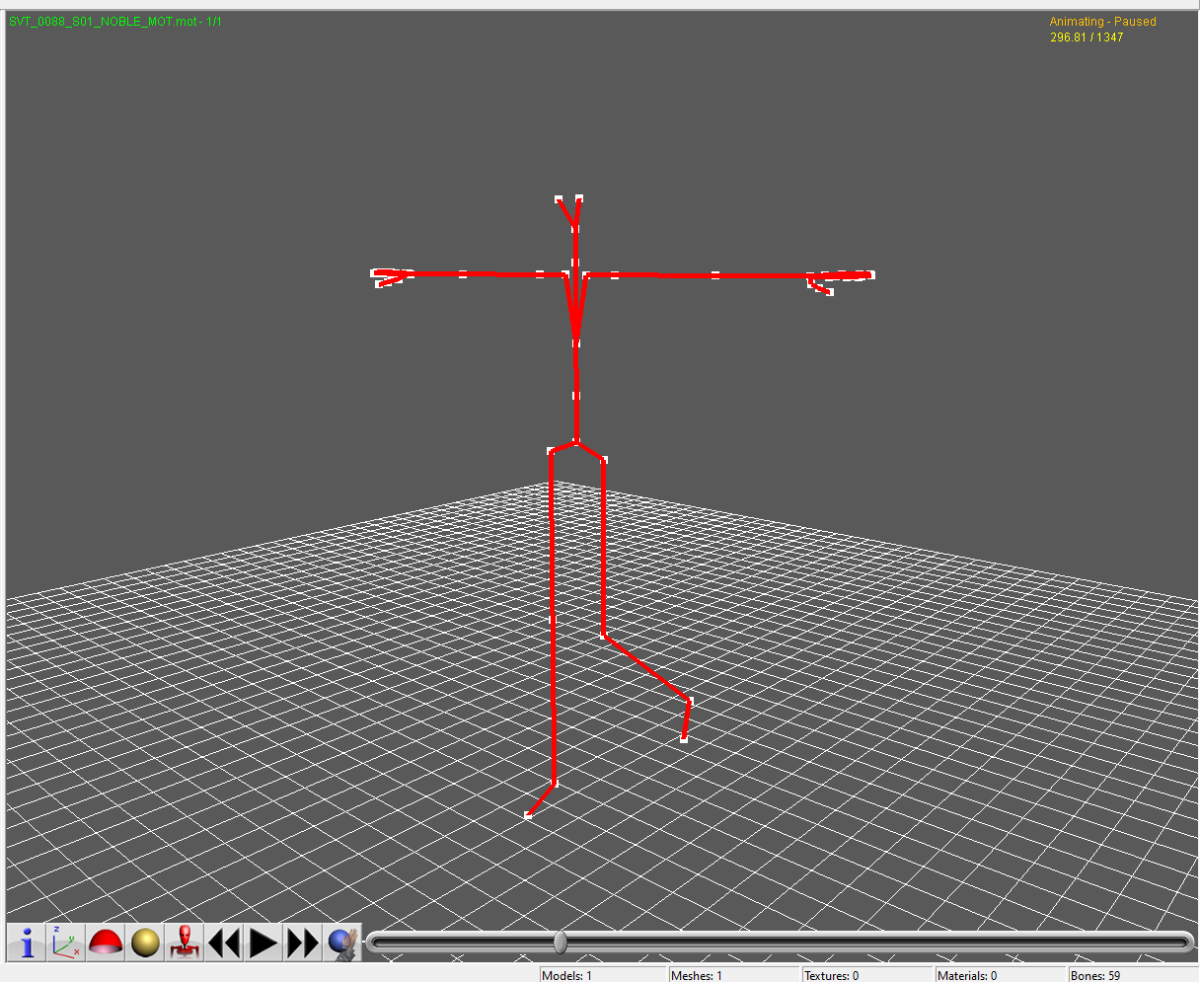This screenshot has width=1200, height=982.
Task: Click the 'Animating - Paused' status text
Action: coord(1102,21)
